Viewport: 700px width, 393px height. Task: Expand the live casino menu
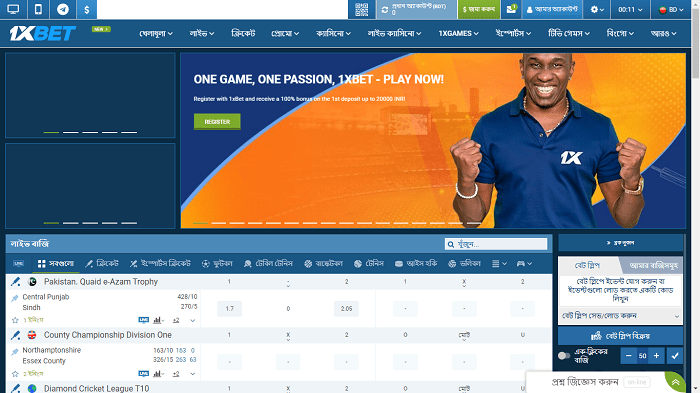[394, 33]
